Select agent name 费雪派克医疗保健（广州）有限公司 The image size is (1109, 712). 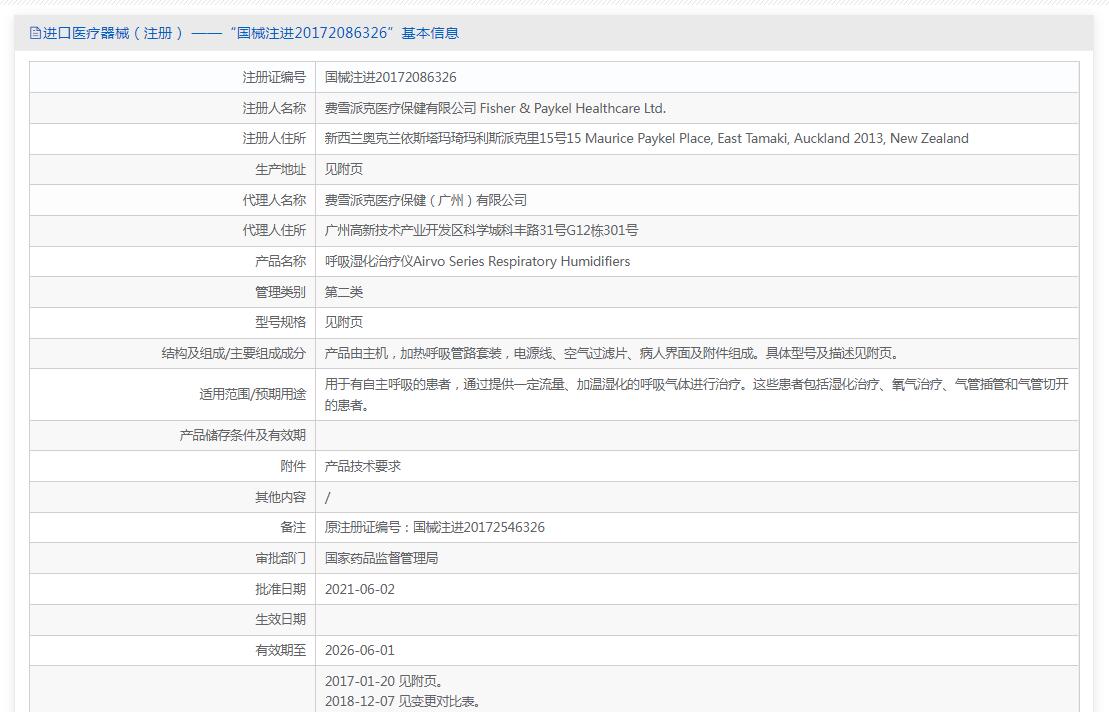[425, 200]
